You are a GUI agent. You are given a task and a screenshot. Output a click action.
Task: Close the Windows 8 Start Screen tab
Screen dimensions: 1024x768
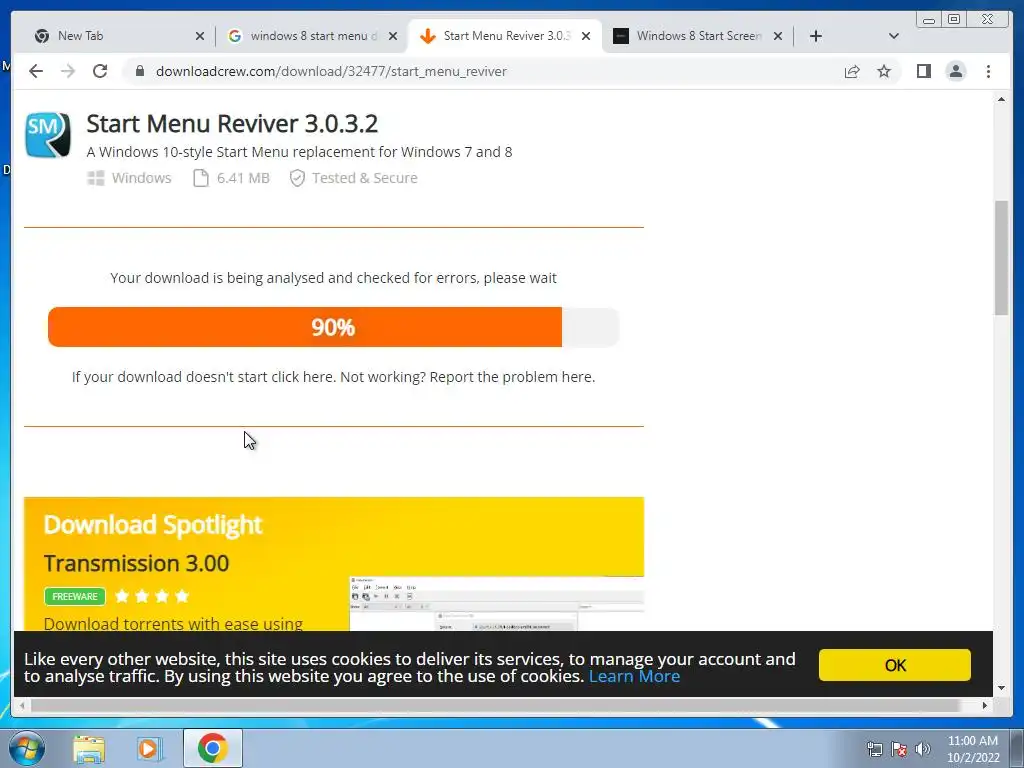click(x=778, y=36)
